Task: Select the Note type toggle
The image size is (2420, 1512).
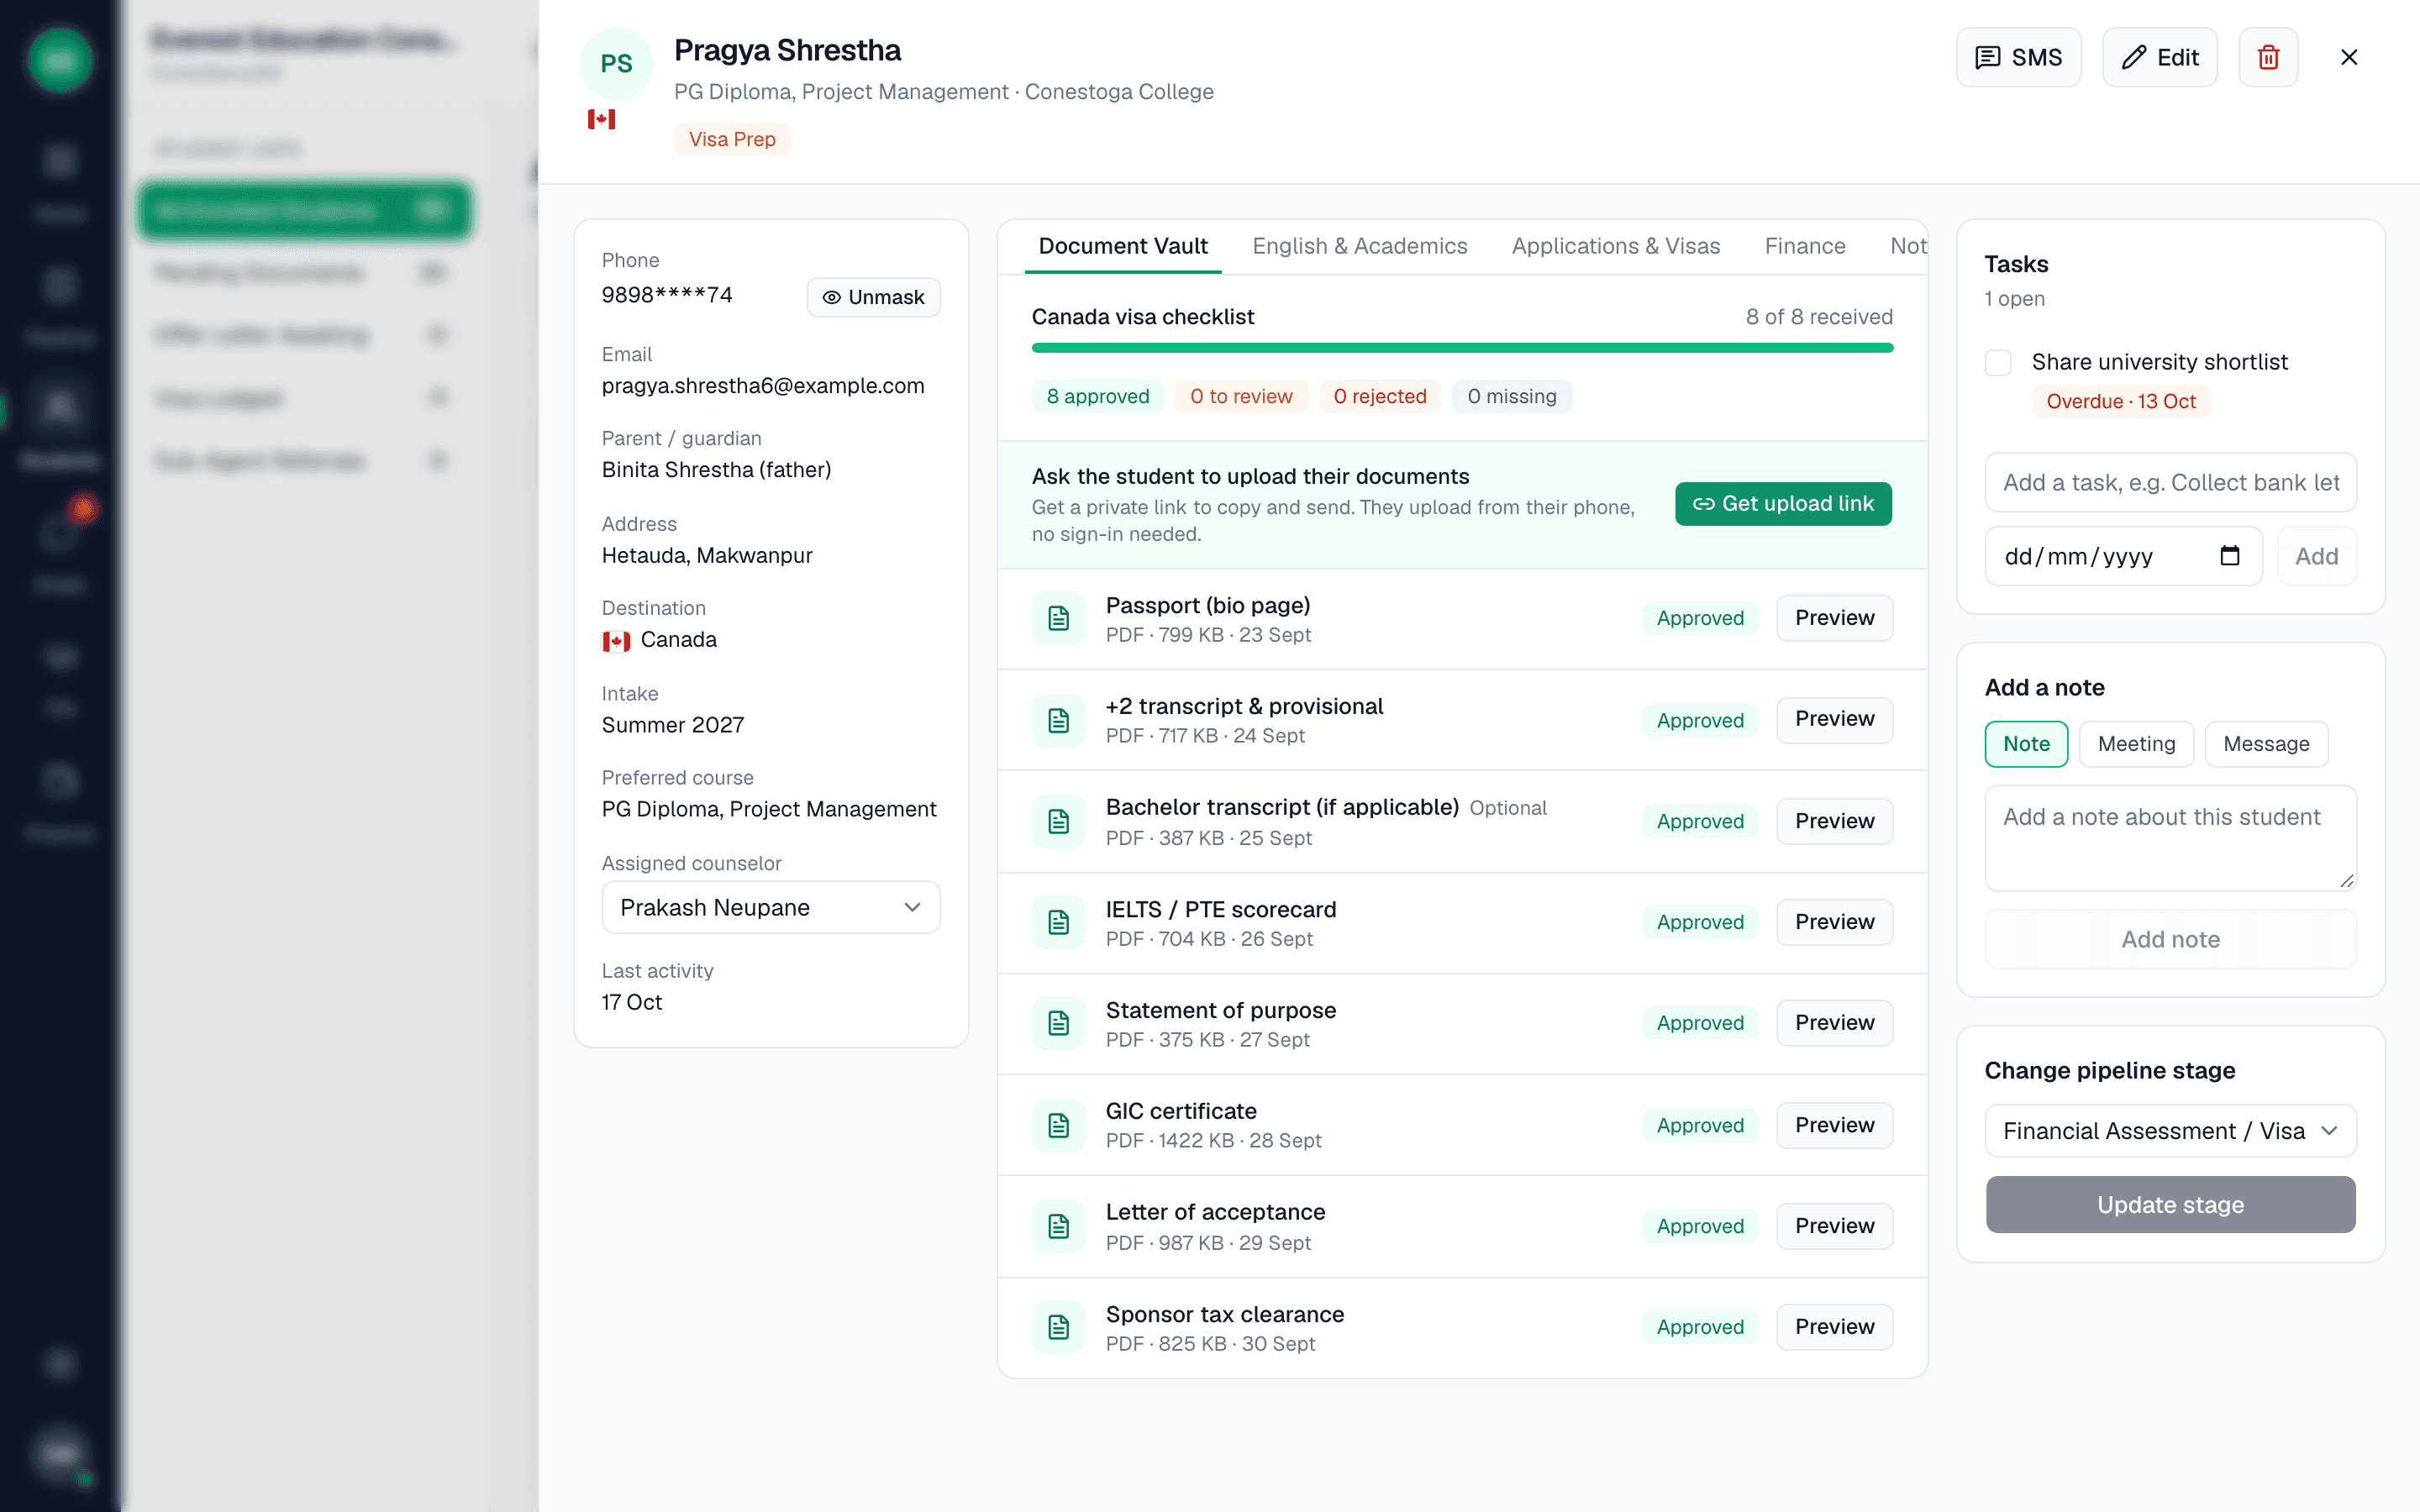Action: pyautogui.click(x=2026, y=744)
